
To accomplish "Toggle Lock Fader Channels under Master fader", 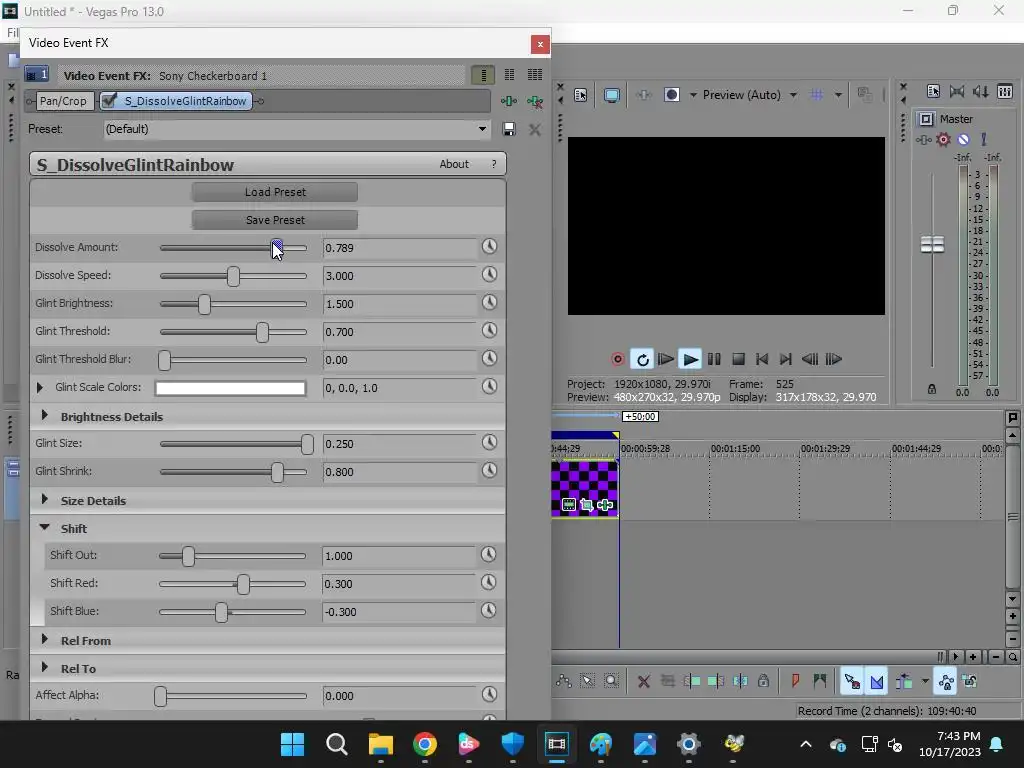I will (x=932, y=389).
